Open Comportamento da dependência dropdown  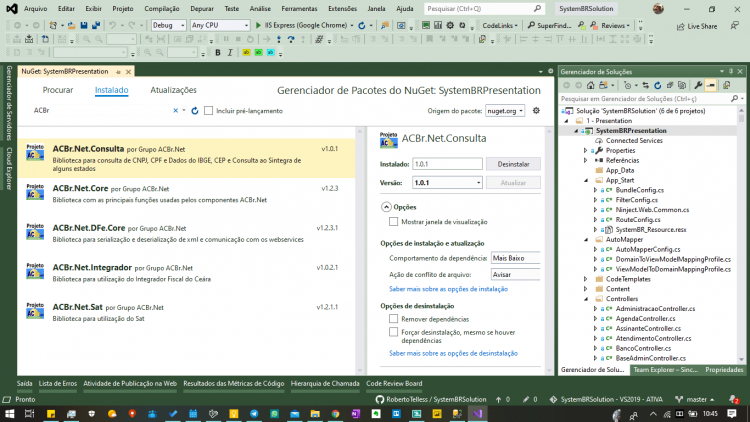point(515,258)
